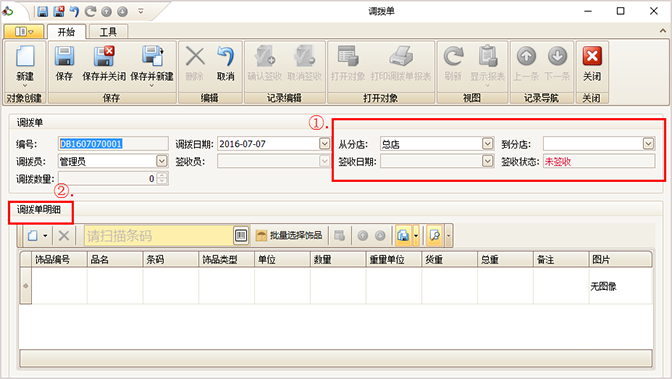
Task: Click the quick access Save icon
Action: 42,12
